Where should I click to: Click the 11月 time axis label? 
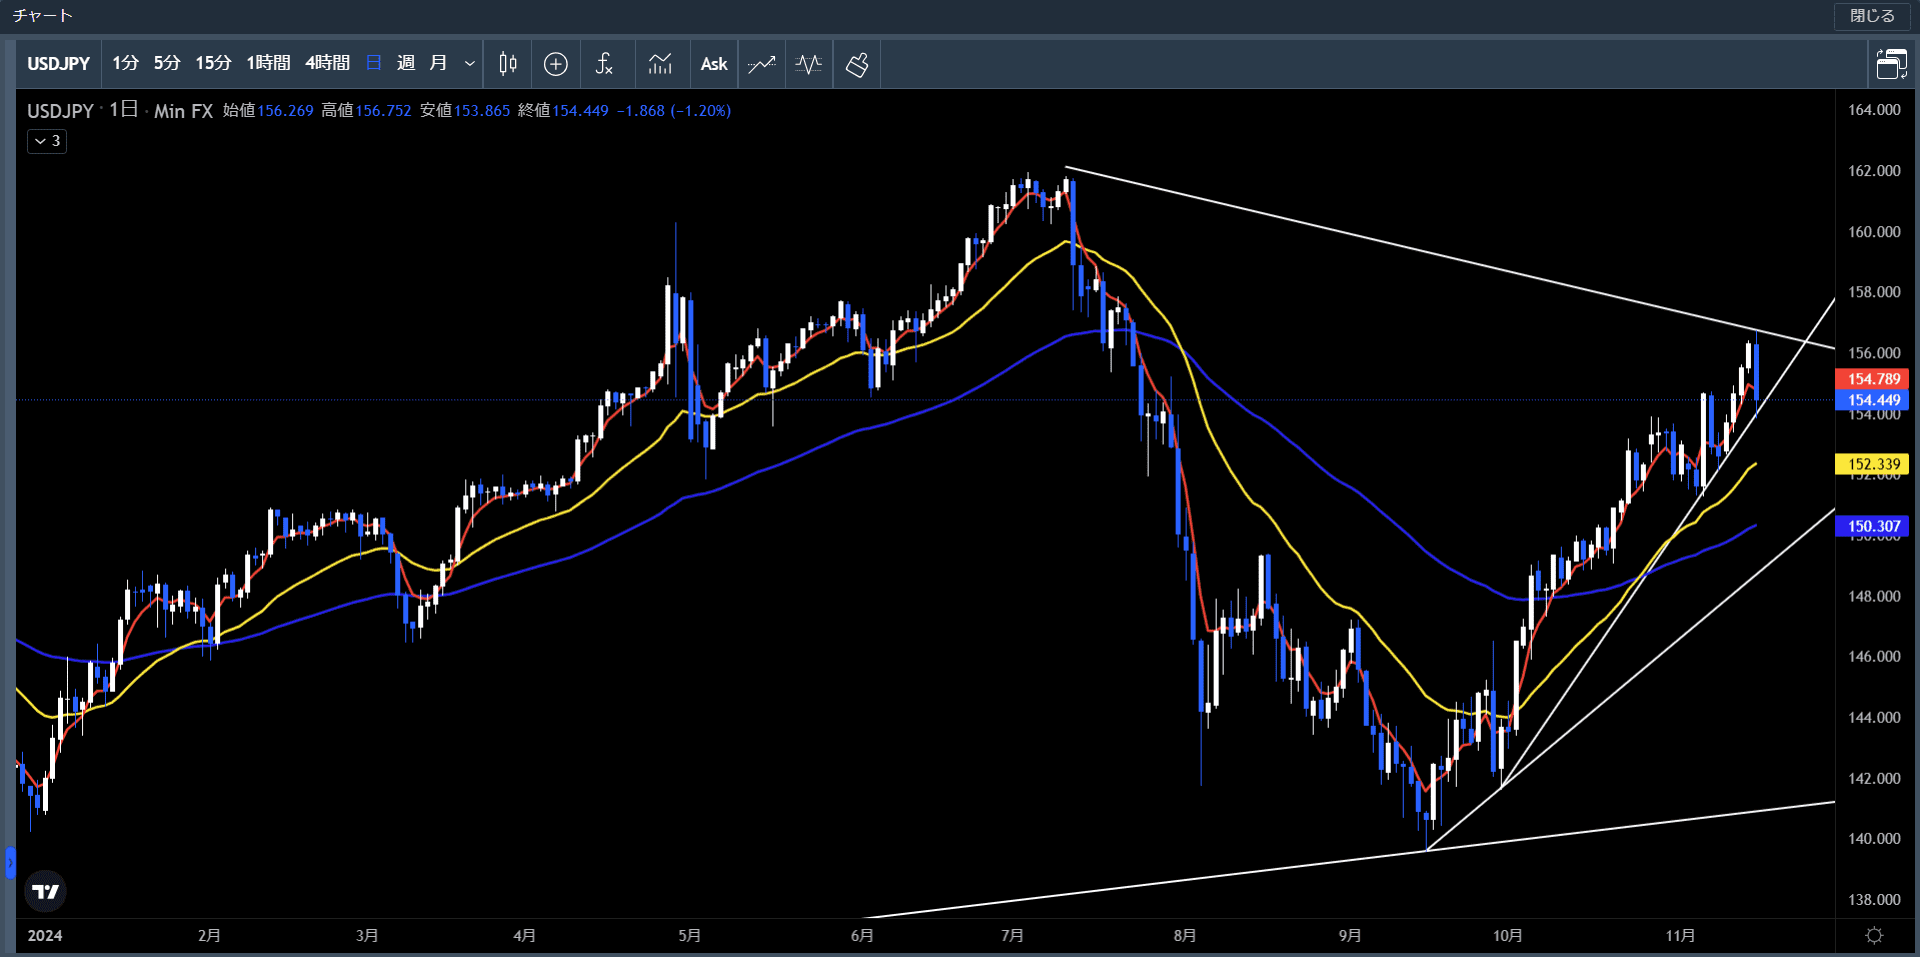click(x=1680, y=936)
